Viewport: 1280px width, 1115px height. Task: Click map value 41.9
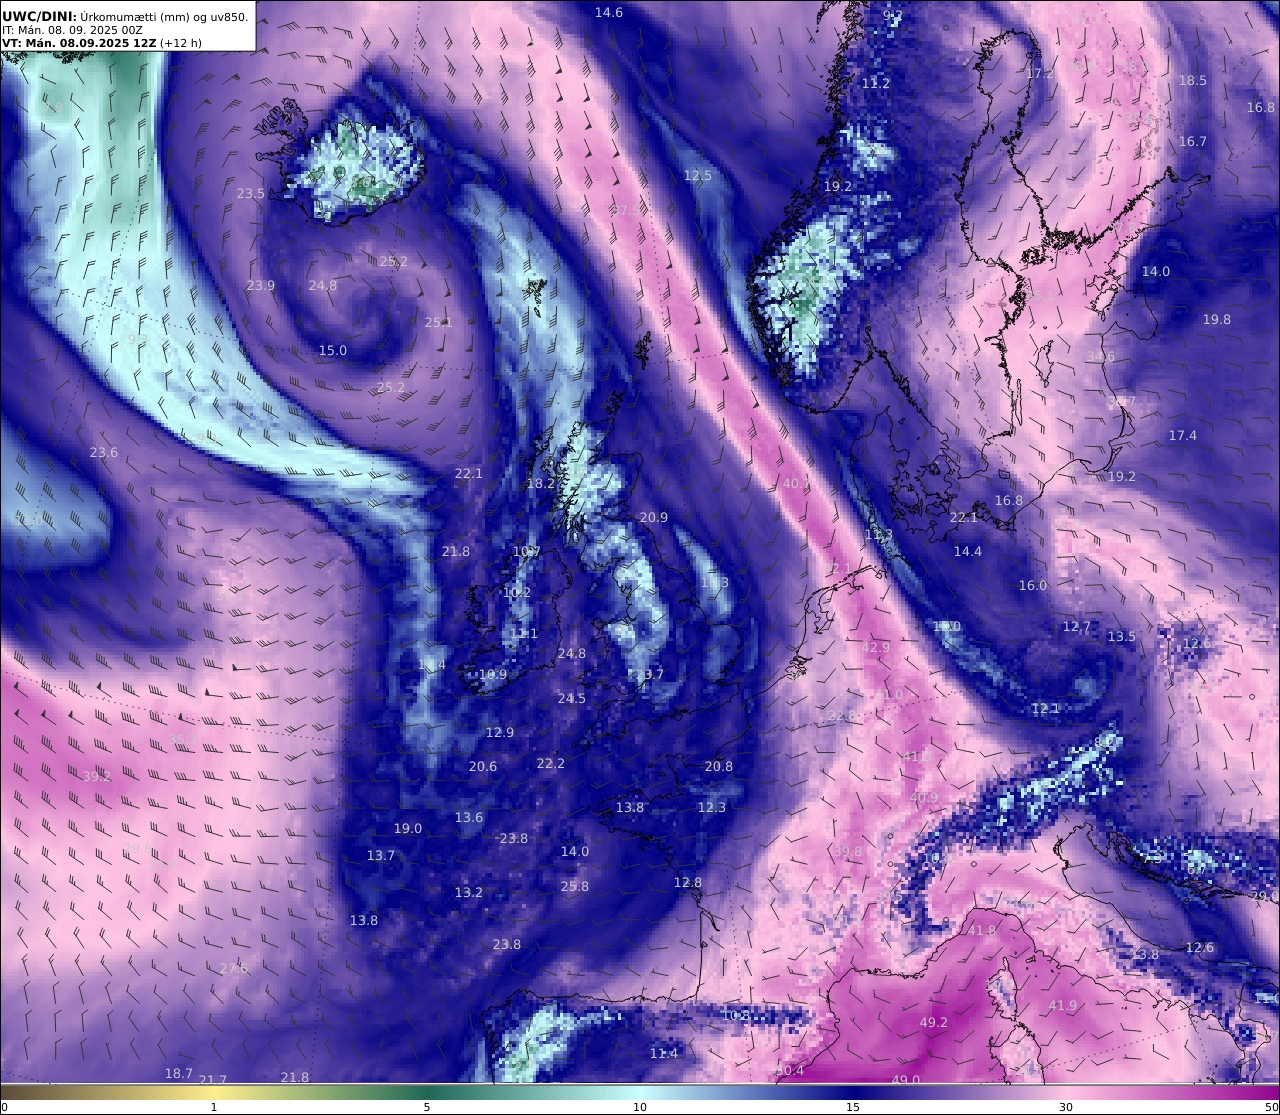coord(1063,1006)
